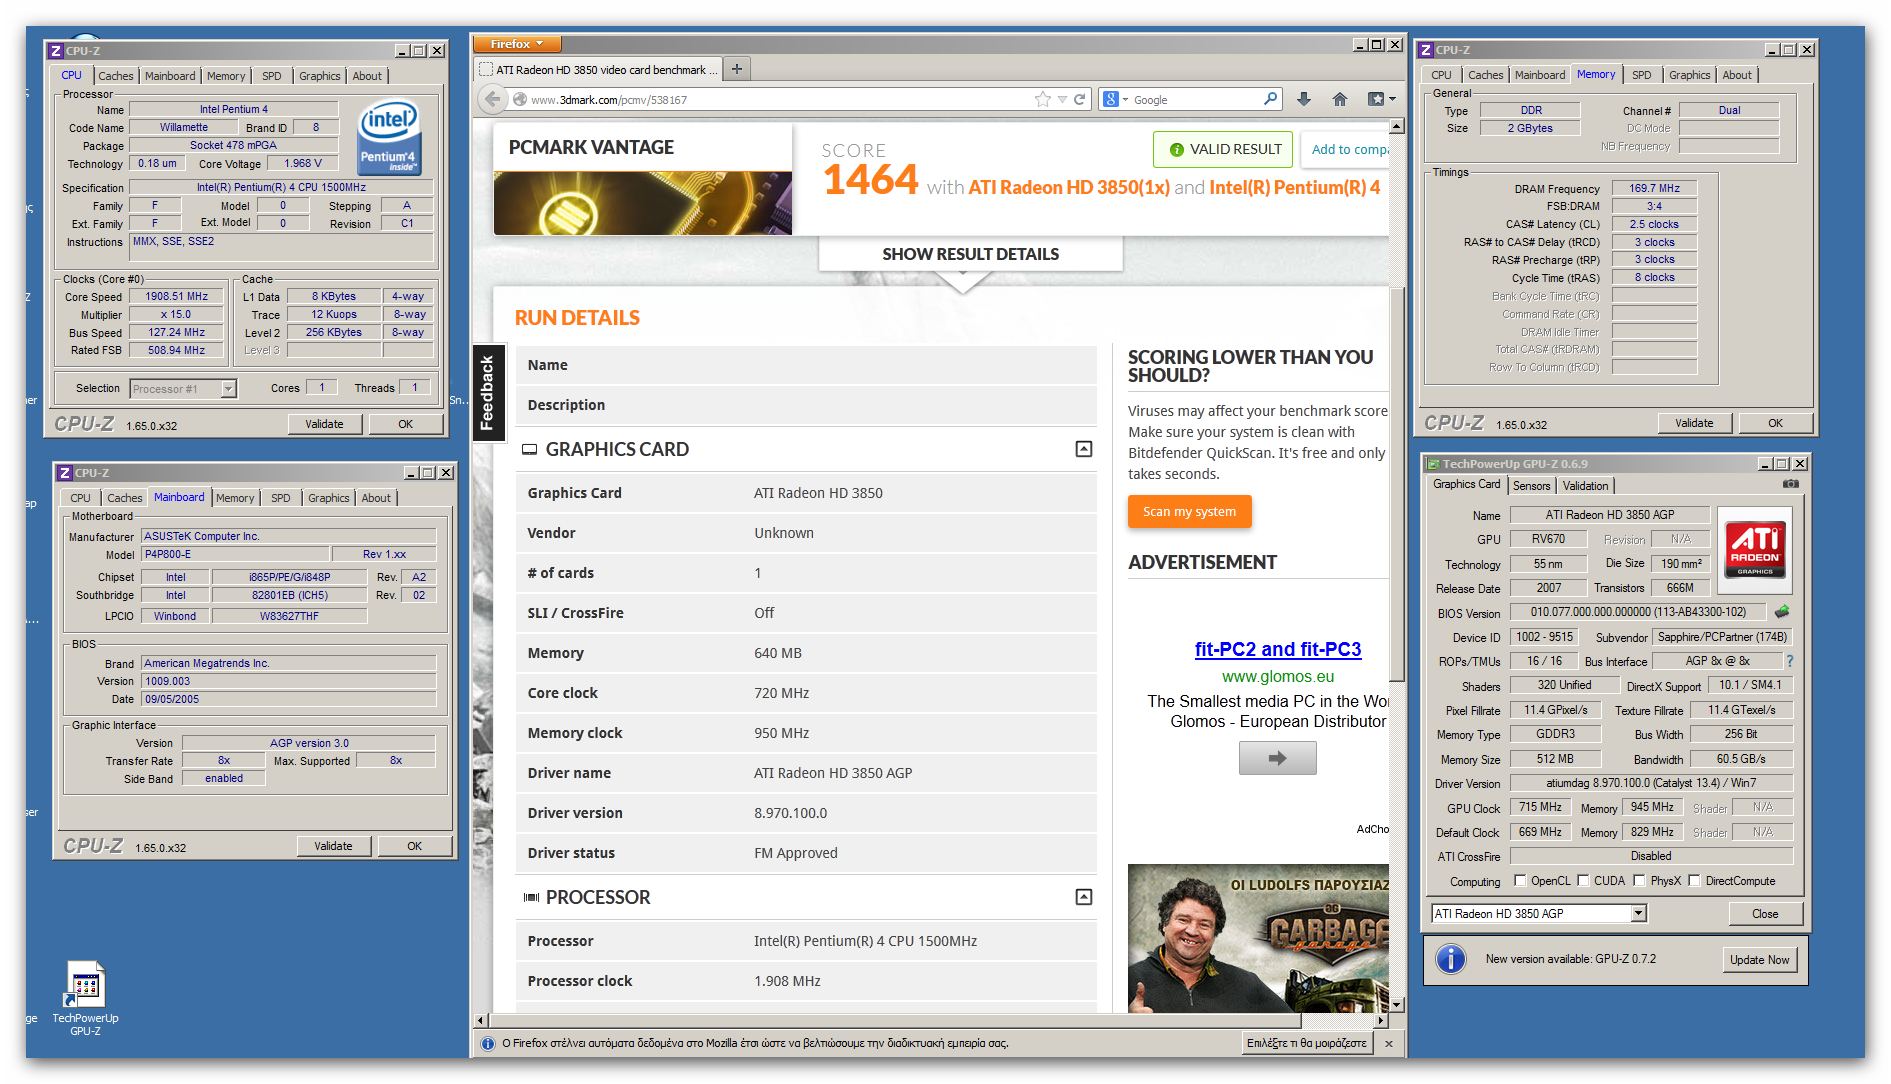The image size is (1891, 1084).
Task: Enable OpenCL checkbox in GPU-Z
Action: click(x=1520, y=881)
